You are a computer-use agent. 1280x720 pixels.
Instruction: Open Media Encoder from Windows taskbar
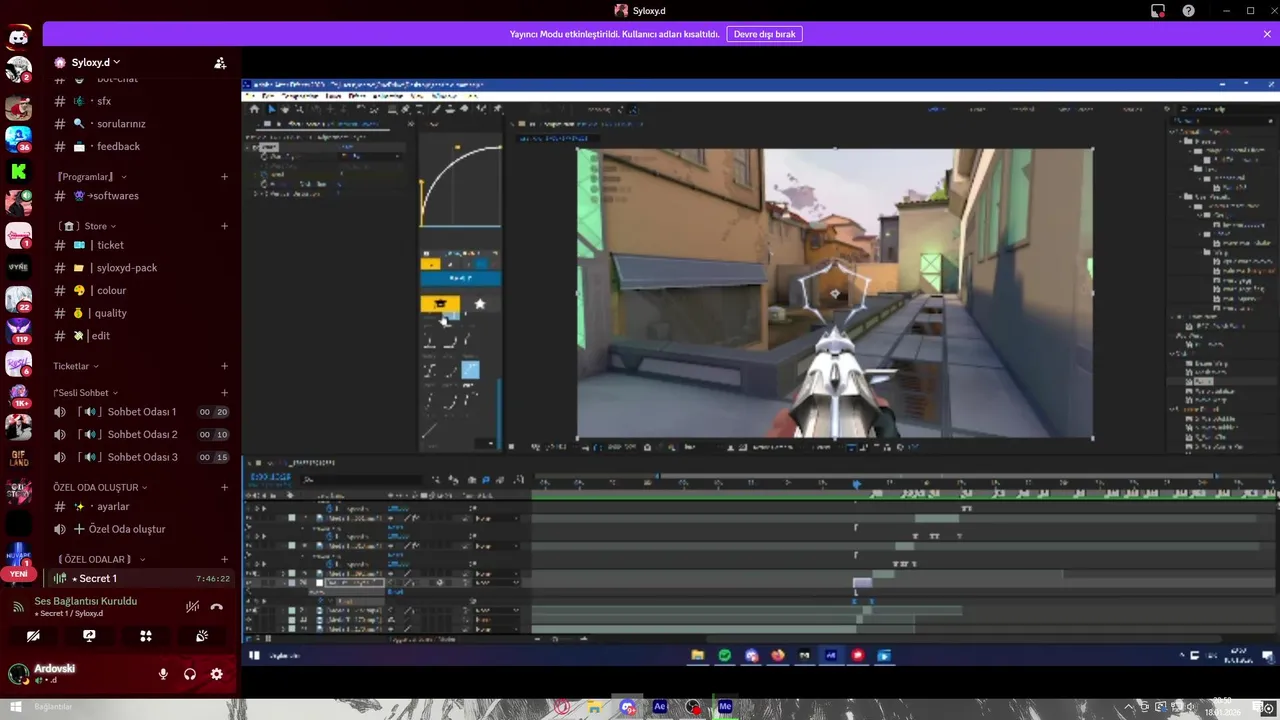point(725,707)
